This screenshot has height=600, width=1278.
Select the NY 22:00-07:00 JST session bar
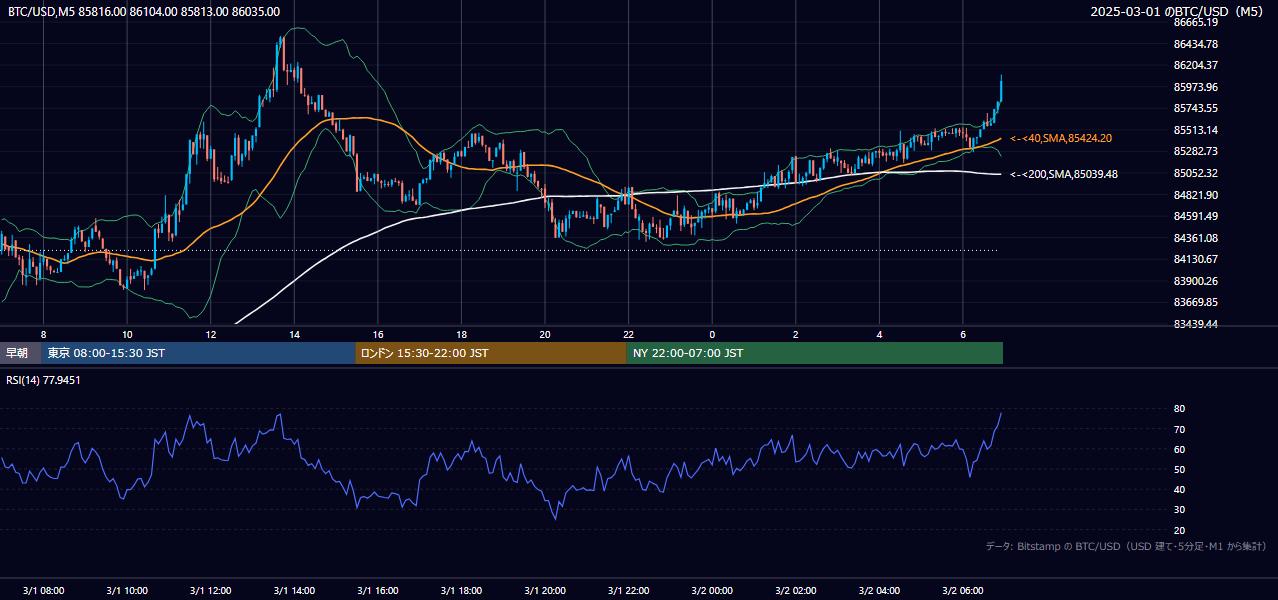[x=815, y=353]
